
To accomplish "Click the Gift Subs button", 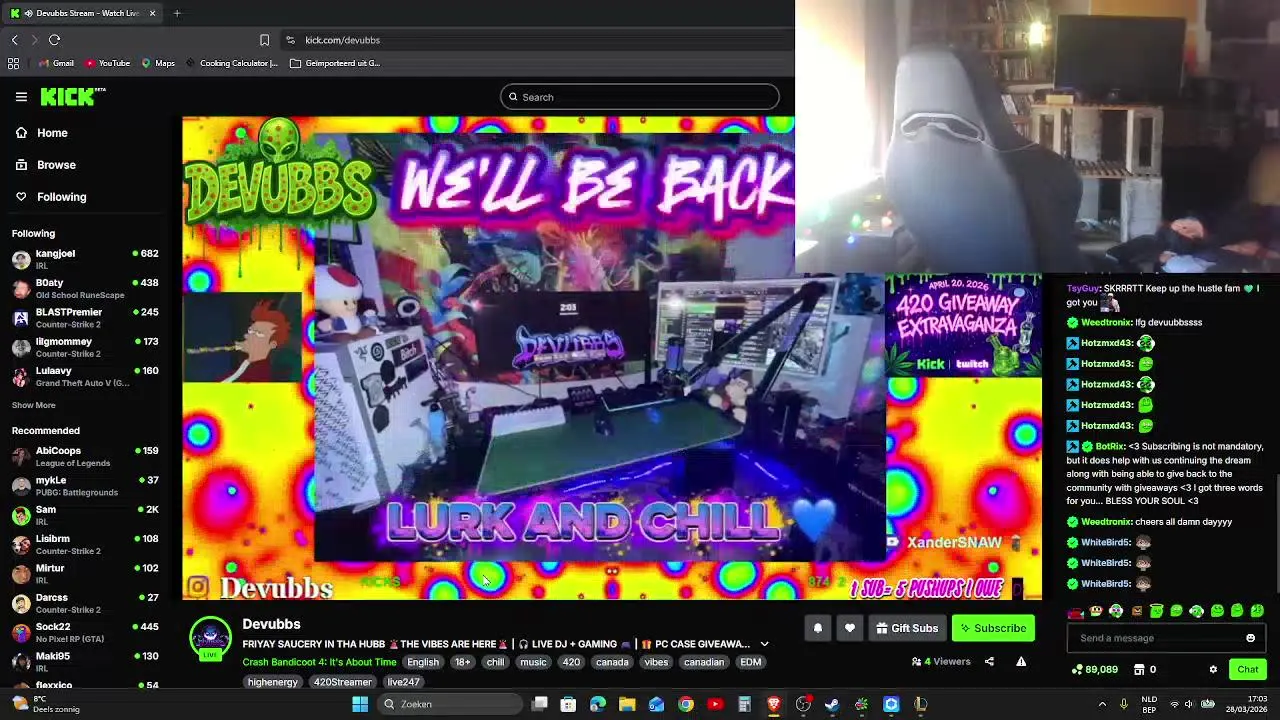I will [x=907, y=628].
